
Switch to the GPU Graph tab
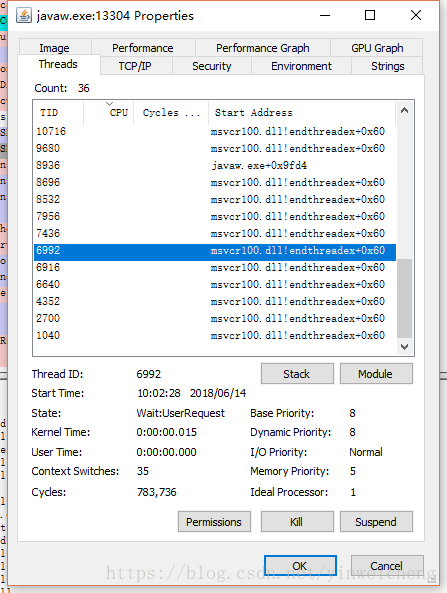click(x=377, y=48)
